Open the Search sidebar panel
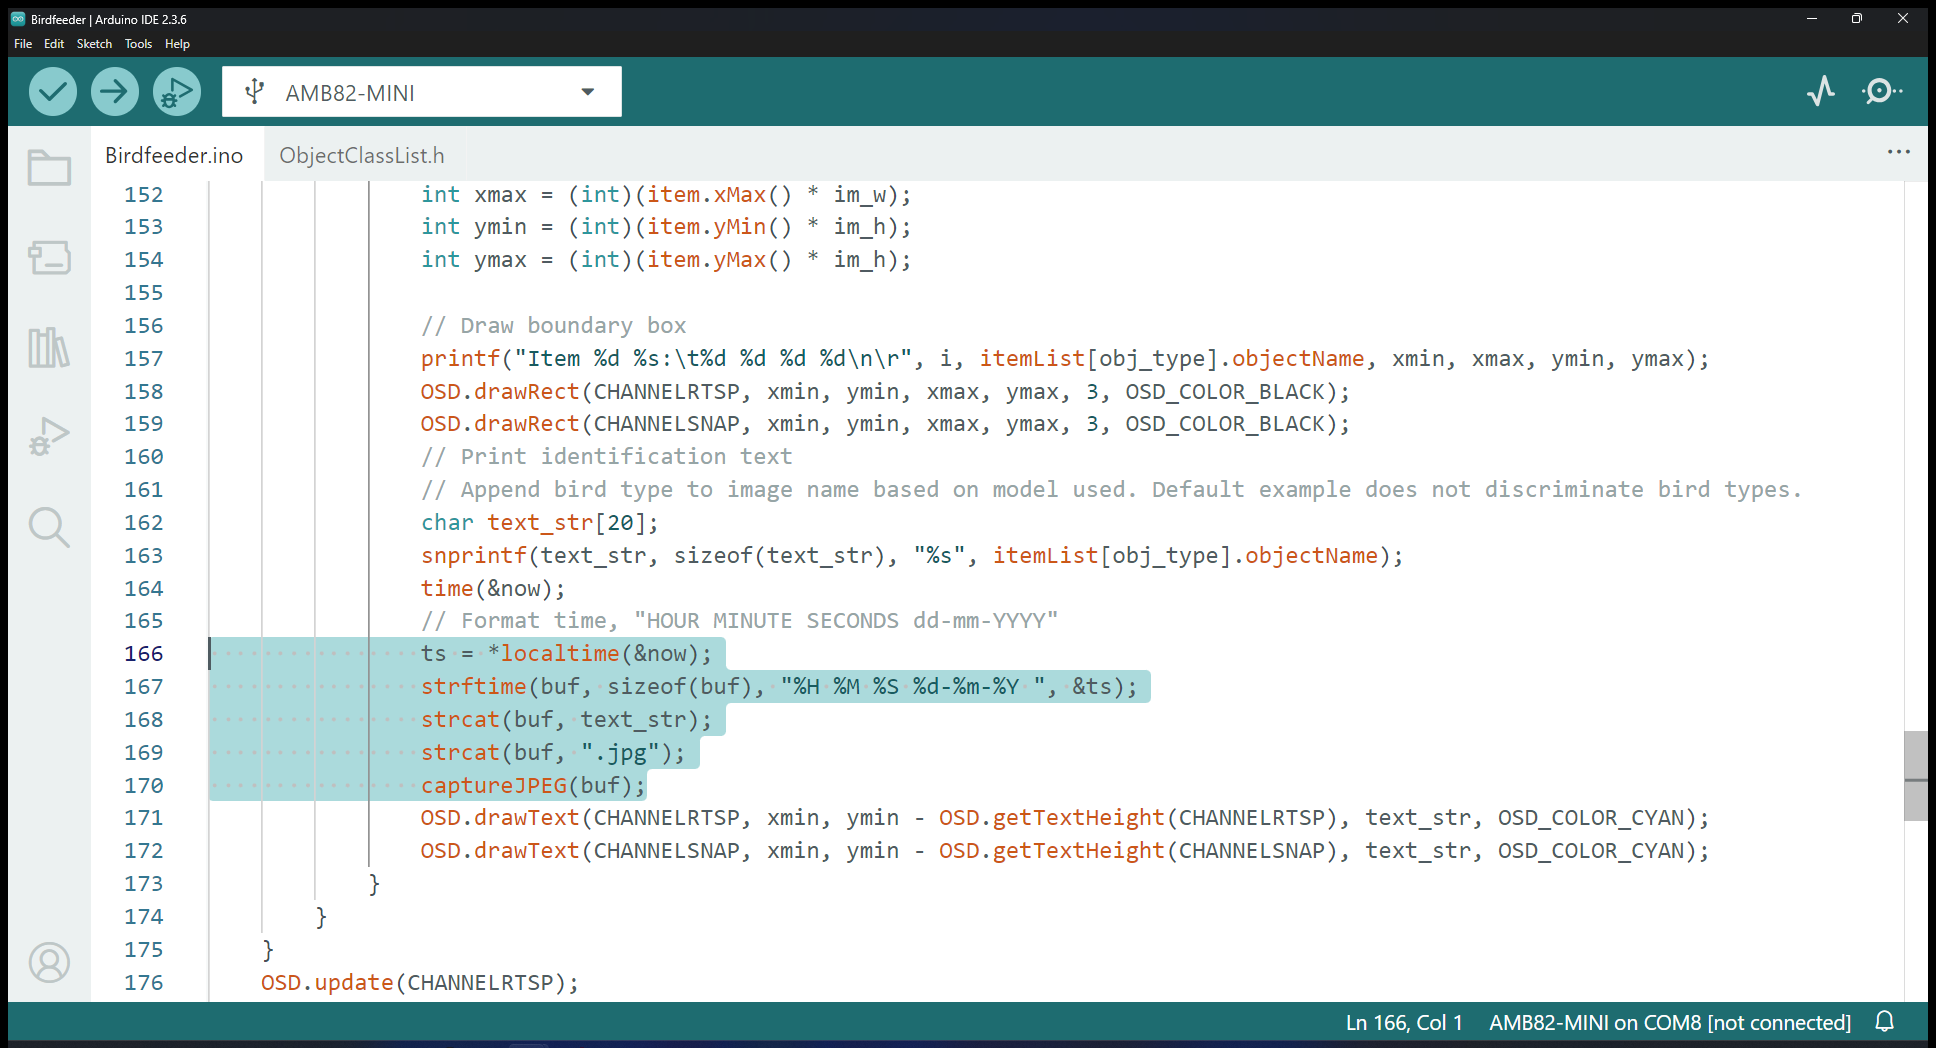The image size is (1936, 1048). point(49,527)
